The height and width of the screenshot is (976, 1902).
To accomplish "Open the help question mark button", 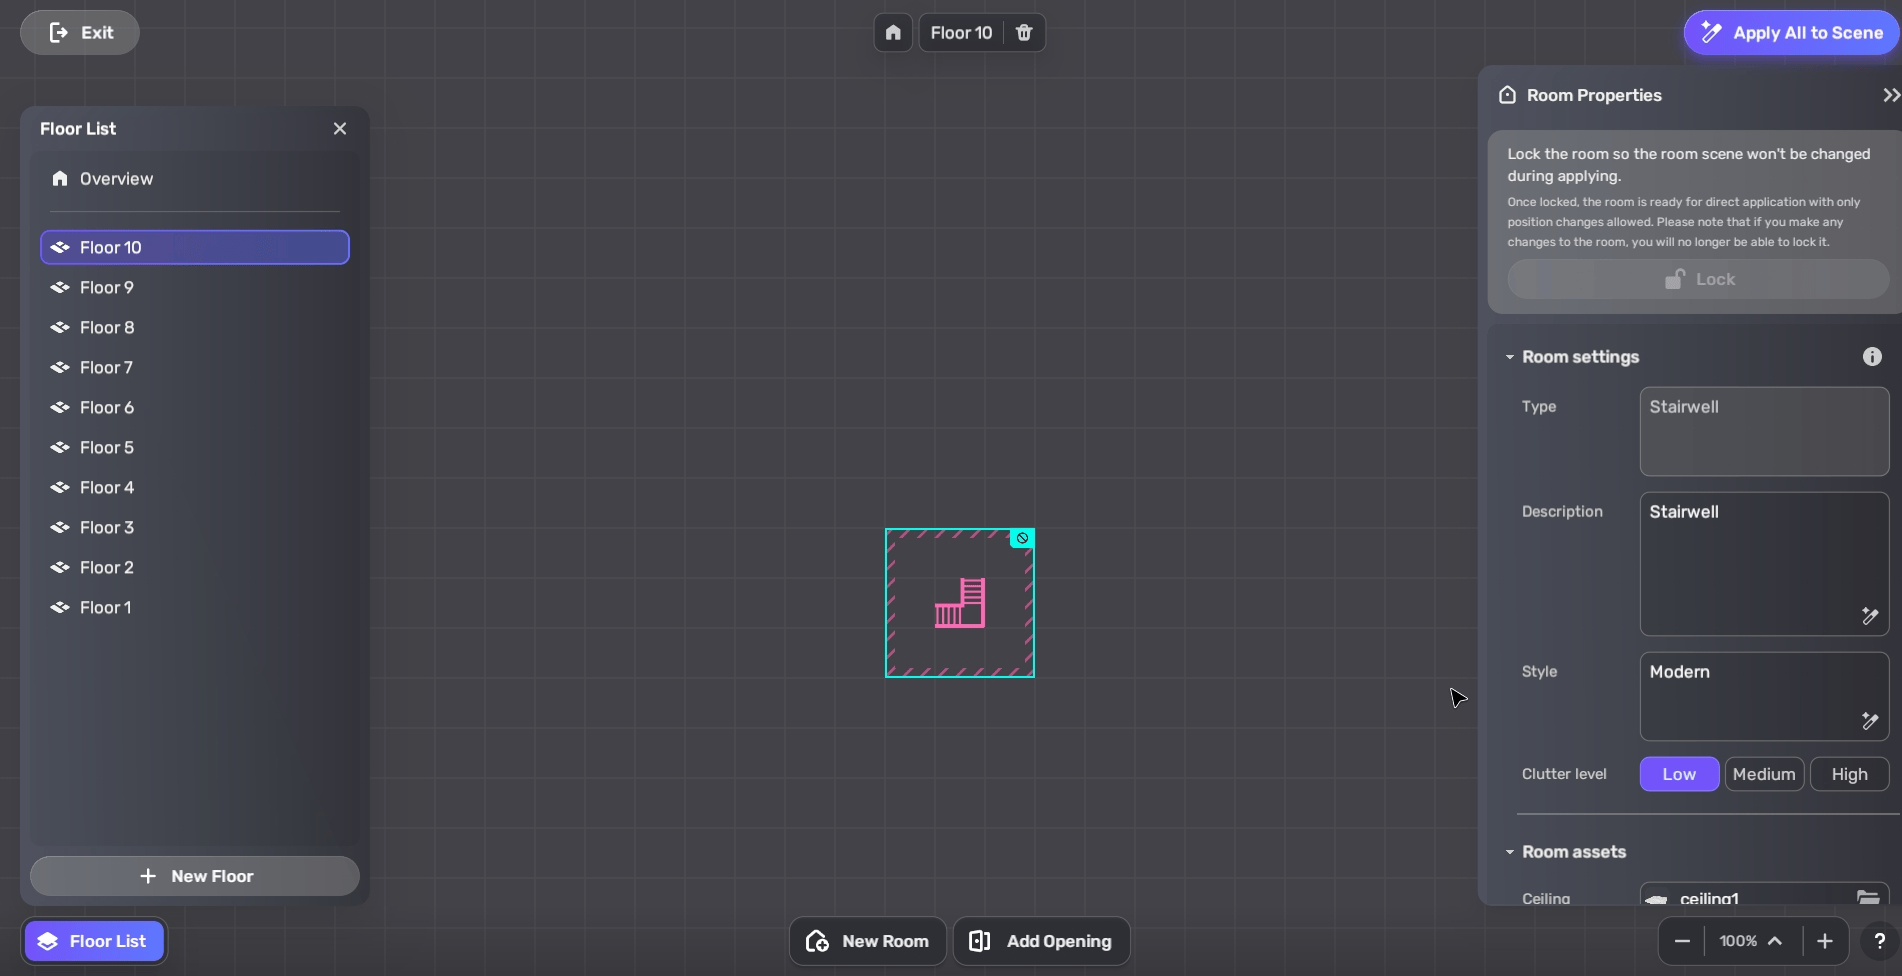I will point(1879,941).
